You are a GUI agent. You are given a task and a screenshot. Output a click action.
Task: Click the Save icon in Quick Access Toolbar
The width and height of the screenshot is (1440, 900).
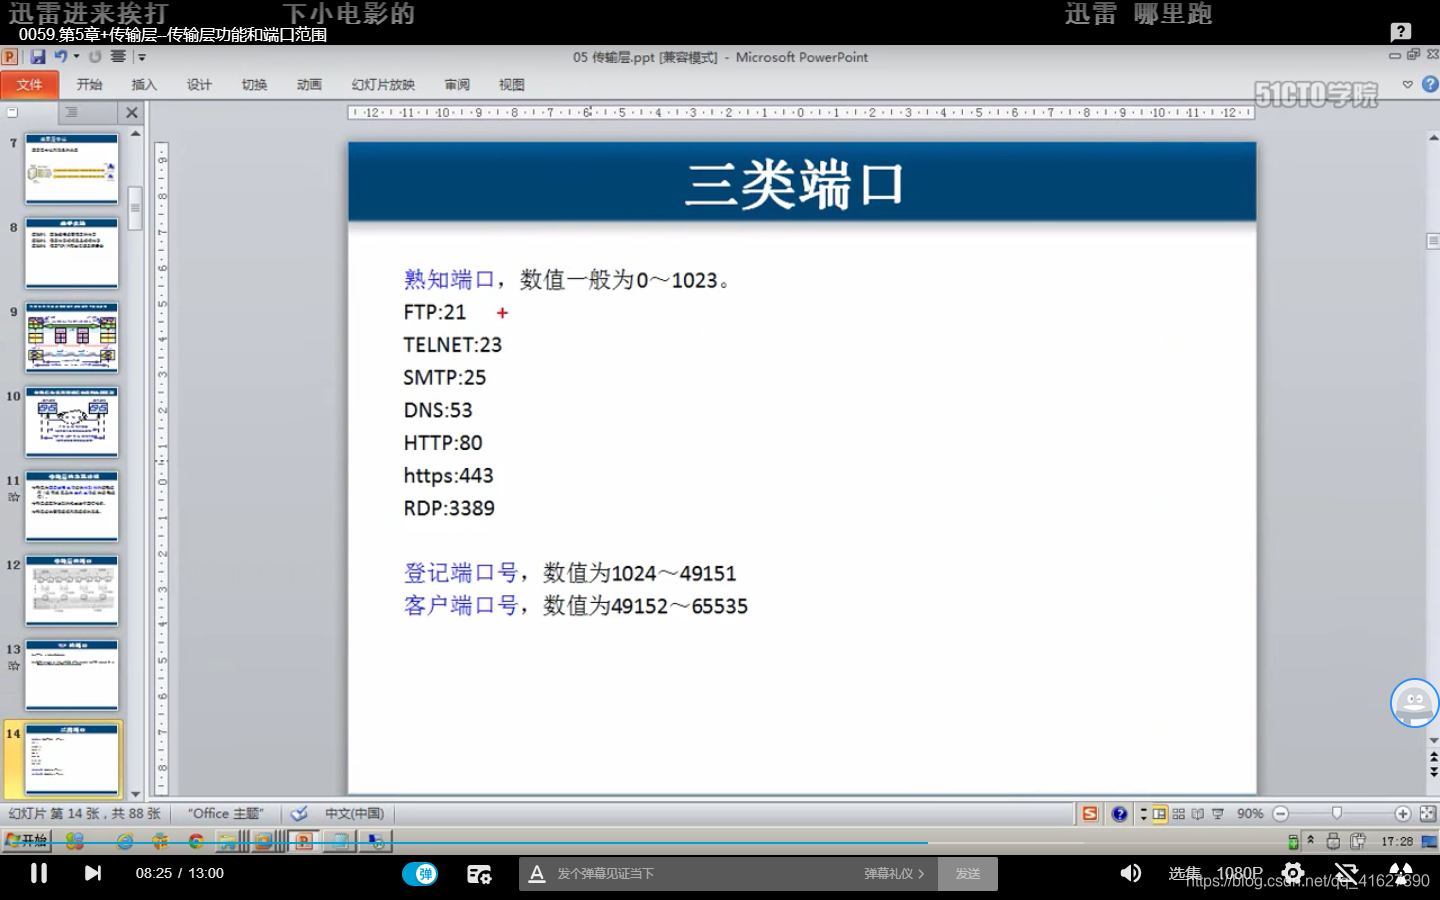38,57
